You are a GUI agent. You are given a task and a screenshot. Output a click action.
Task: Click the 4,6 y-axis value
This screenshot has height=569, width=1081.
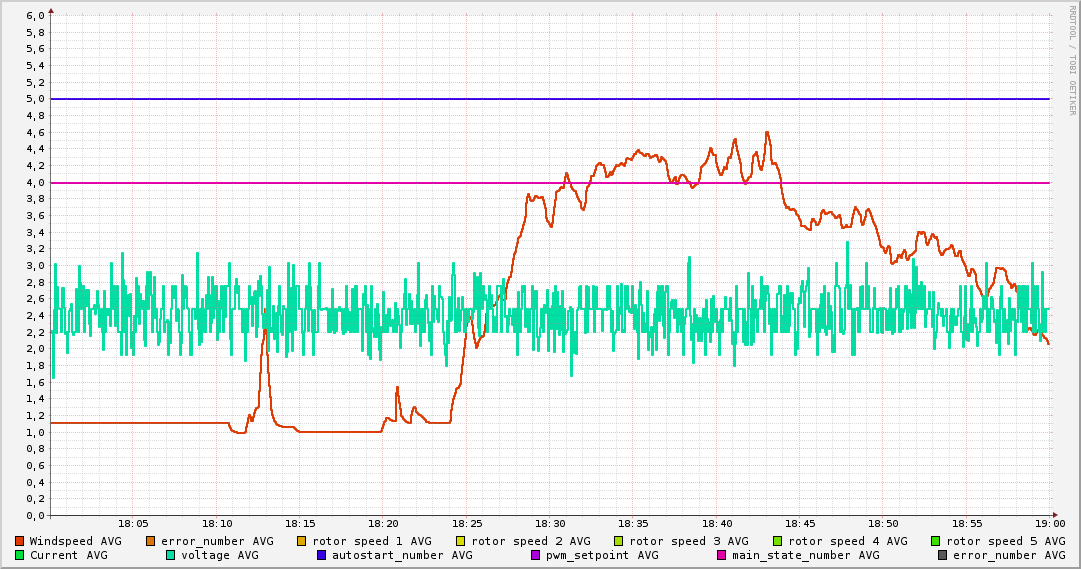point(36,132)
